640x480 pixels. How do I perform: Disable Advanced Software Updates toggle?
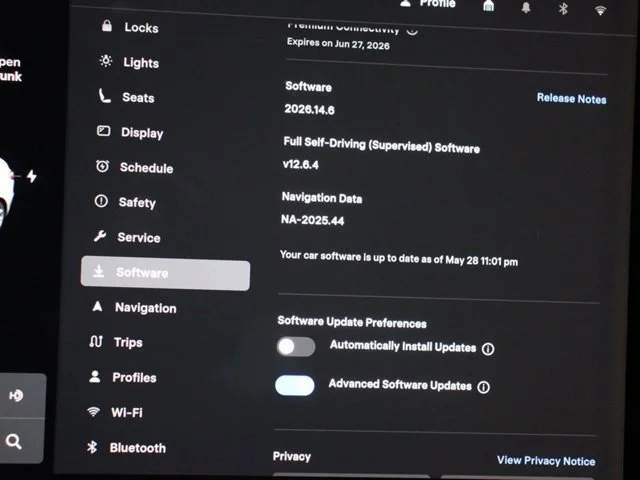(295, 386)
